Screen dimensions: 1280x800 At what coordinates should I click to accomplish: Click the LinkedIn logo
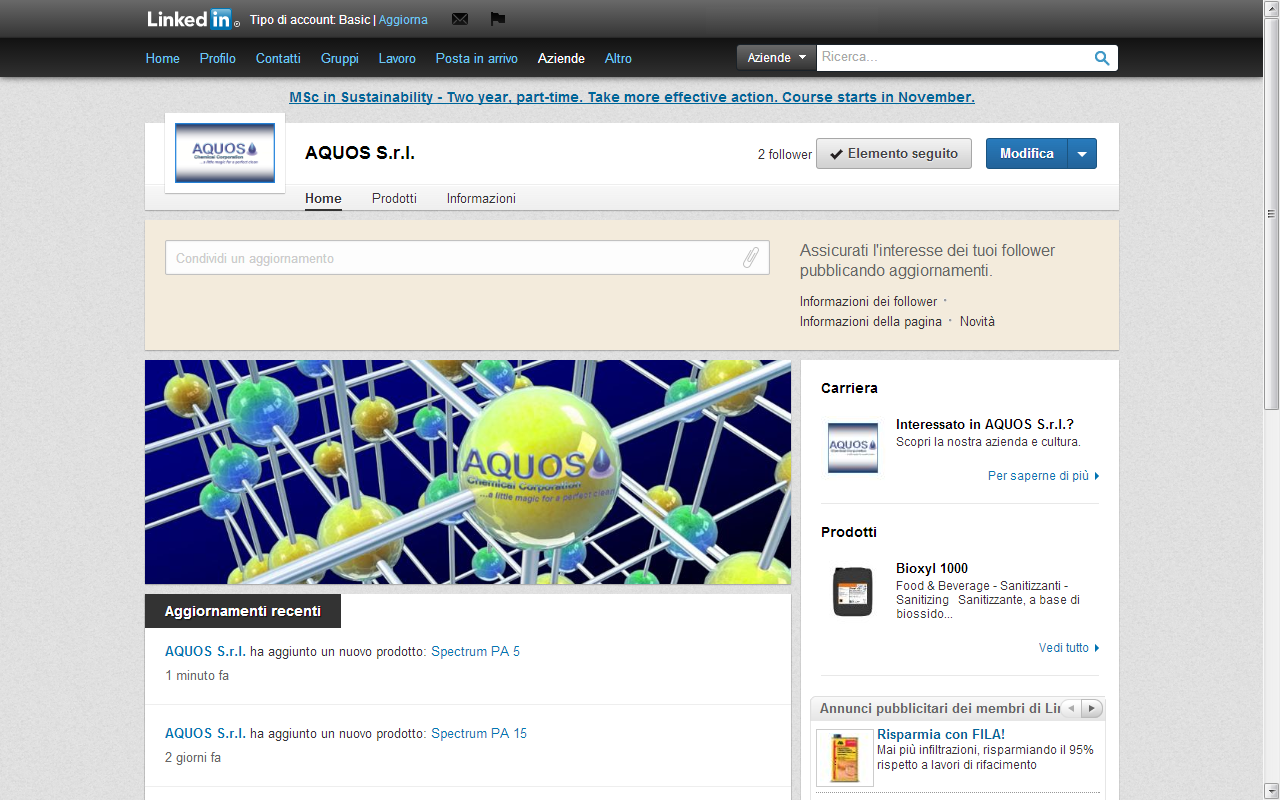191,19
